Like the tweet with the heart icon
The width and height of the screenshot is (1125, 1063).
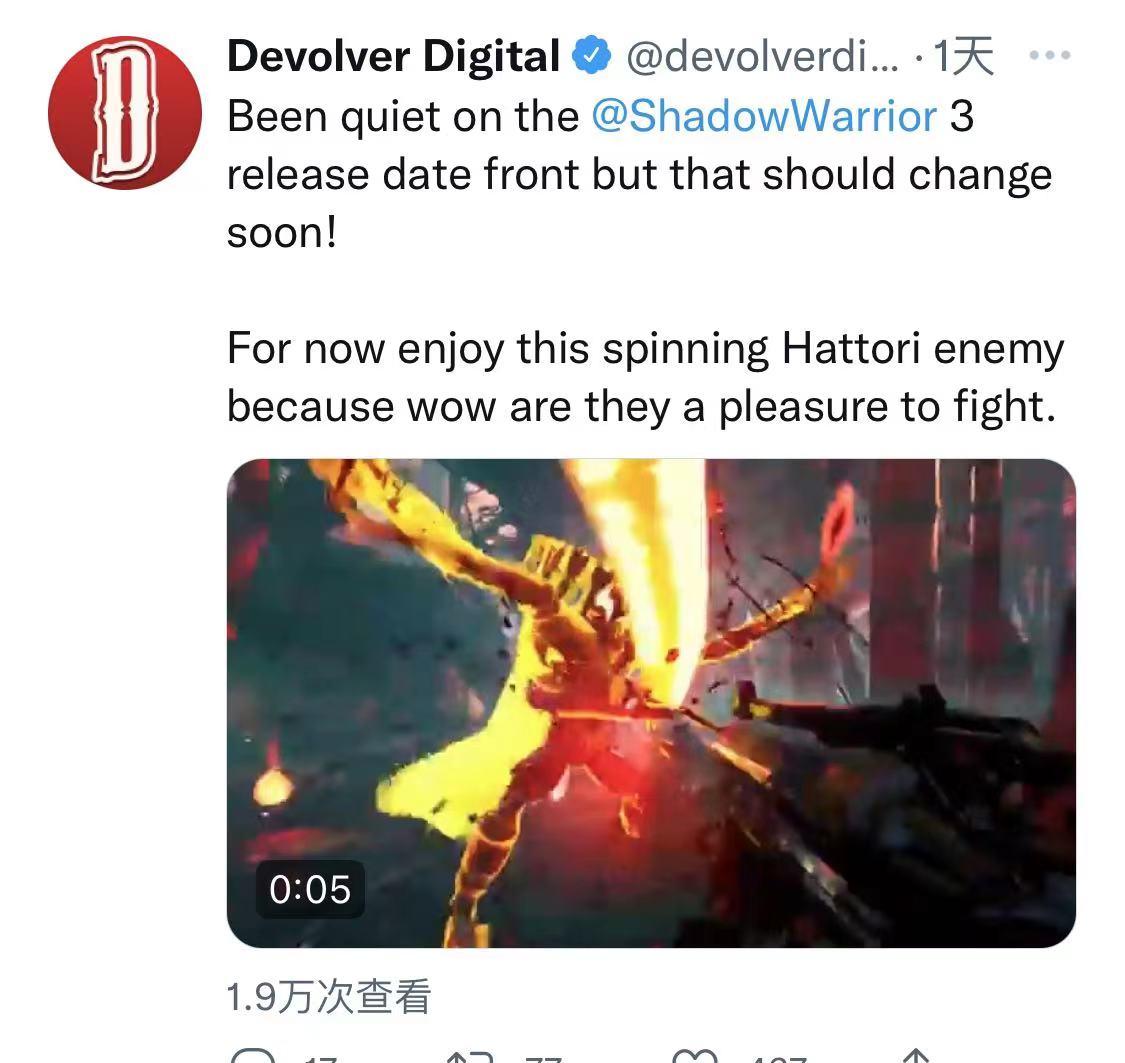point(695,1056)
